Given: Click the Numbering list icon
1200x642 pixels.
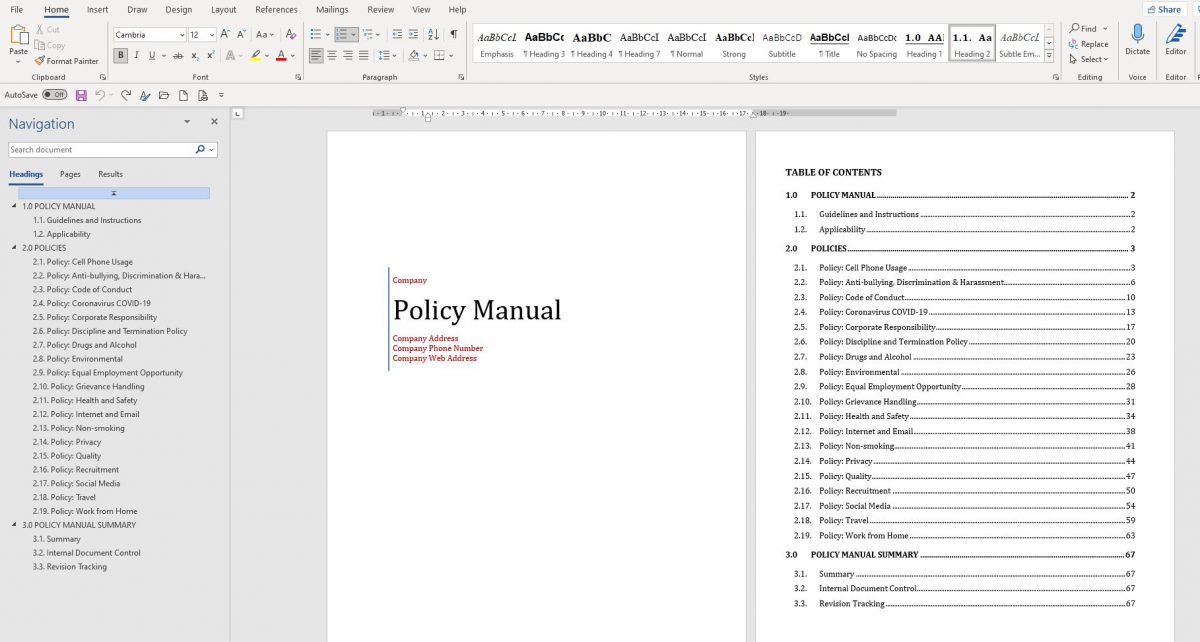Looking at the screenshot, I should (342, 35).
